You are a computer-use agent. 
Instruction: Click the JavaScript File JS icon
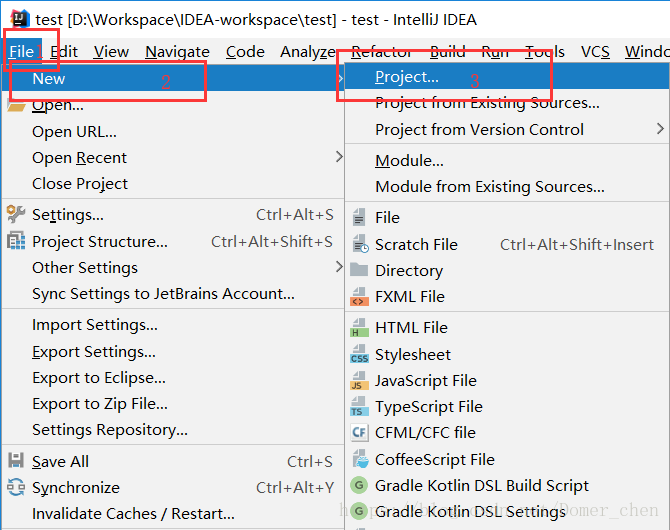tap(359, 380)
